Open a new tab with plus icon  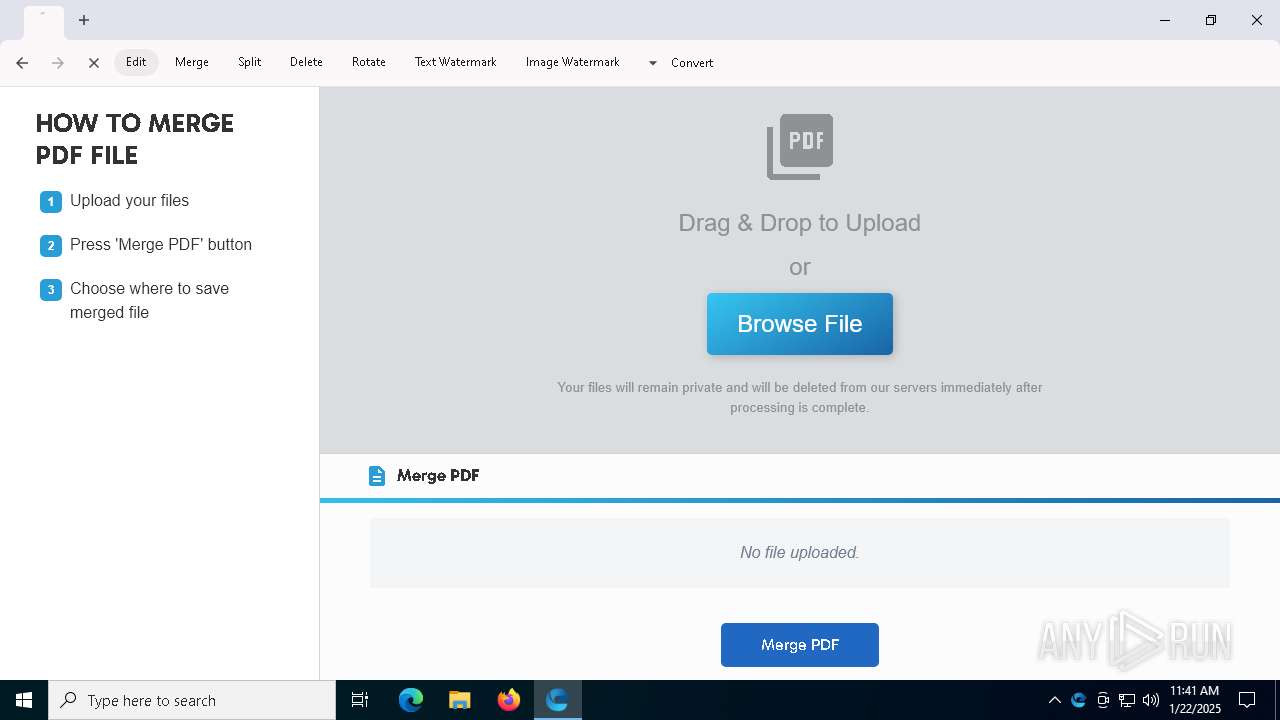click(x=84, y=20)
